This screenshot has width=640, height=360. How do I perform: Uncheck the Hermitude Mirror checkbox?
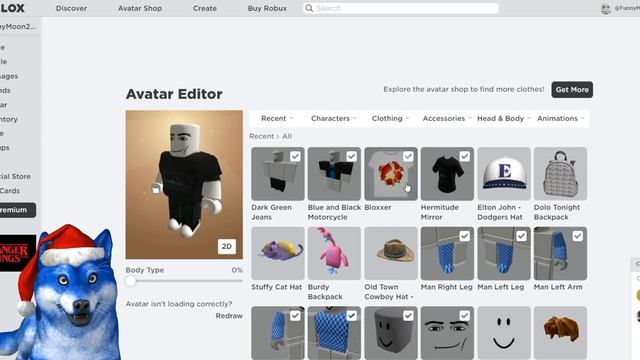(x=464, y=156)
